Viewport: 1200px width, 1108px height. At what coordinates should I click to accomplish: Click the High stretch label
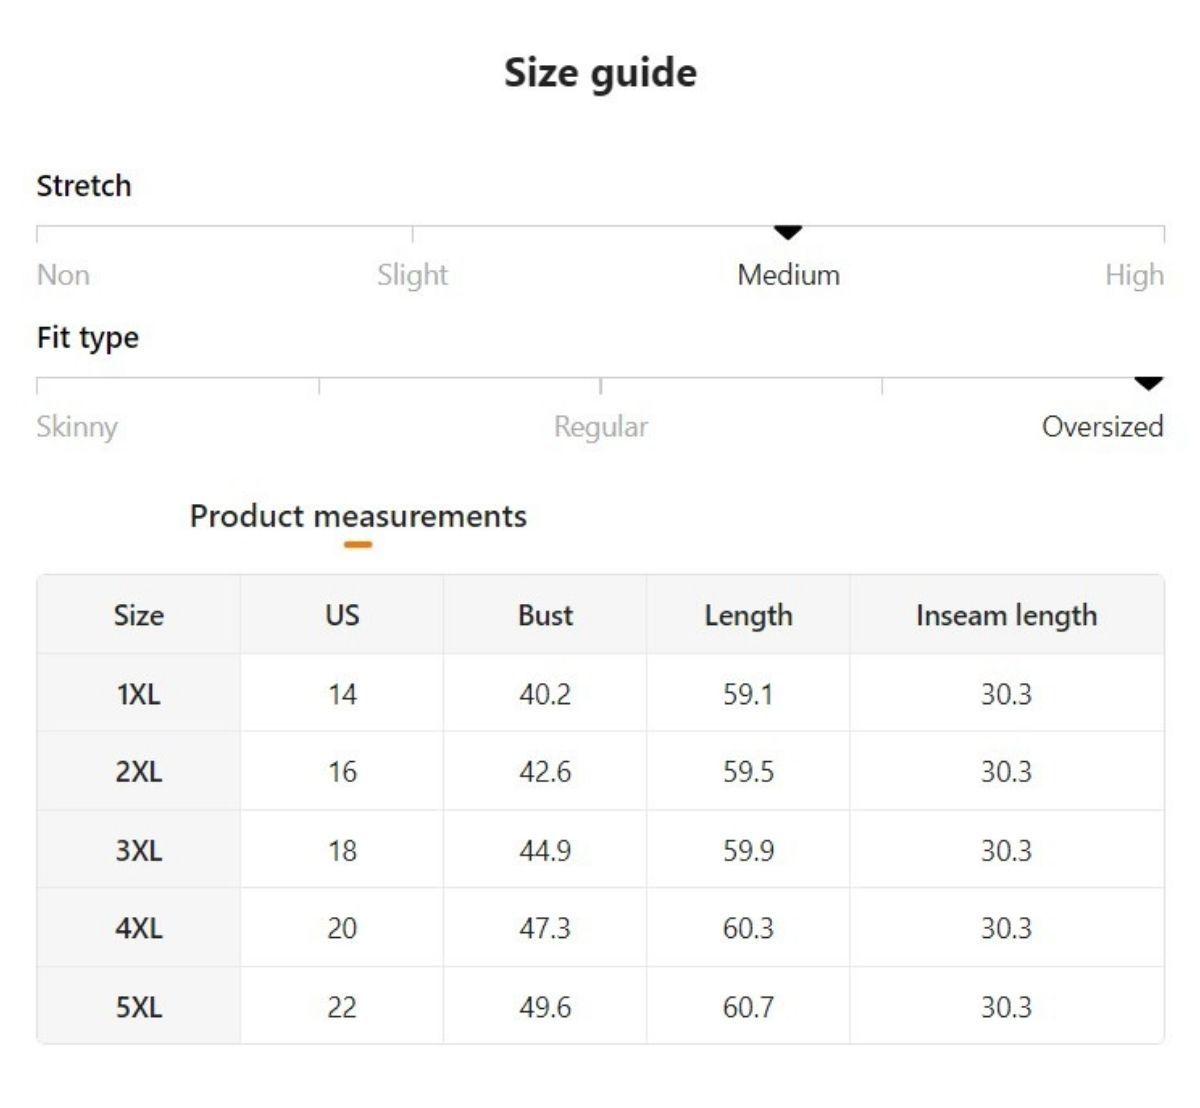click(x=1134, y=275)
